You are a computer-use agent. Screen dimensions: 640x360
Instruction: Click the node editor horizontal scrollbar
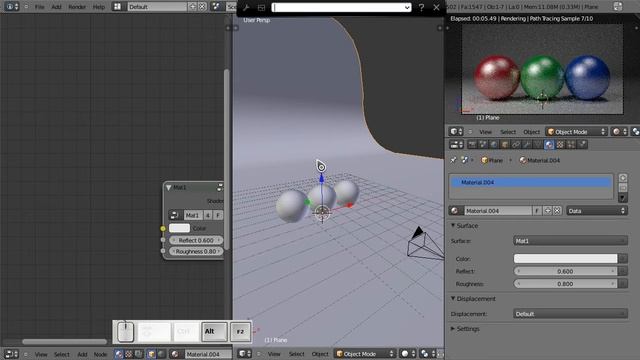tap(64, 341)
